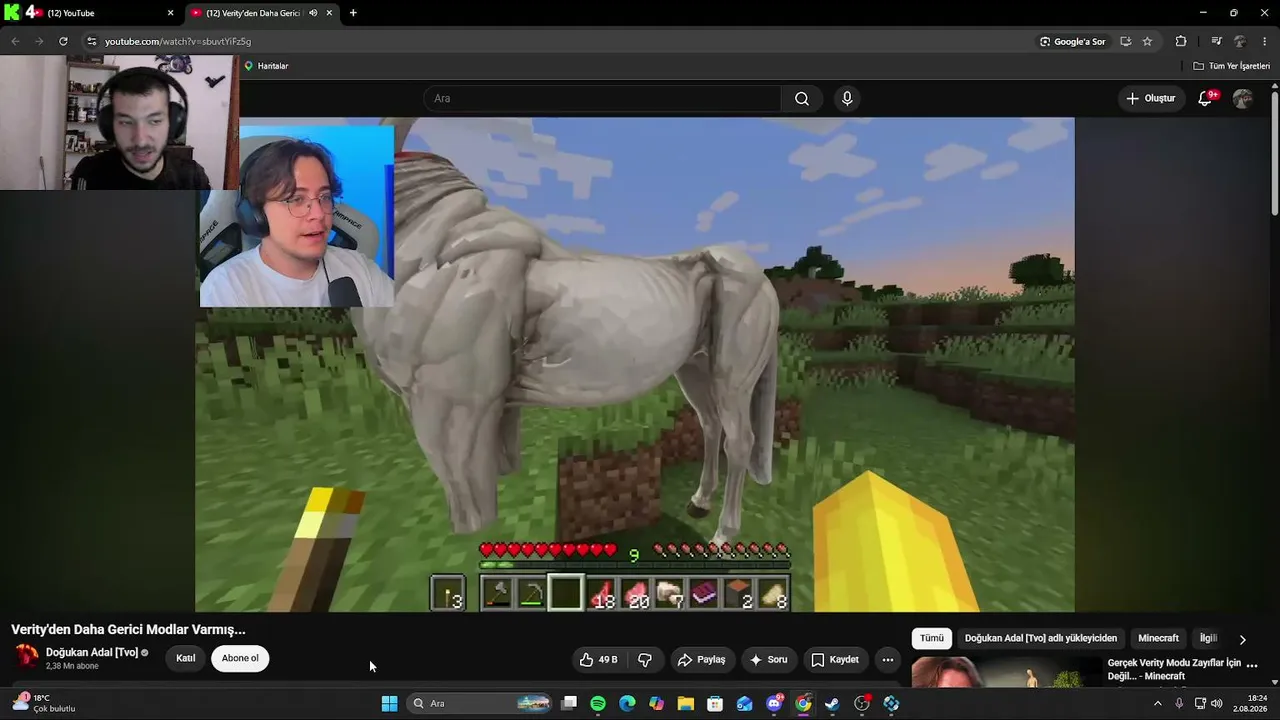Viewport: 1280px width, 720px height.
Task: Open YouTube notifications bell
Action: (1205, 98)
